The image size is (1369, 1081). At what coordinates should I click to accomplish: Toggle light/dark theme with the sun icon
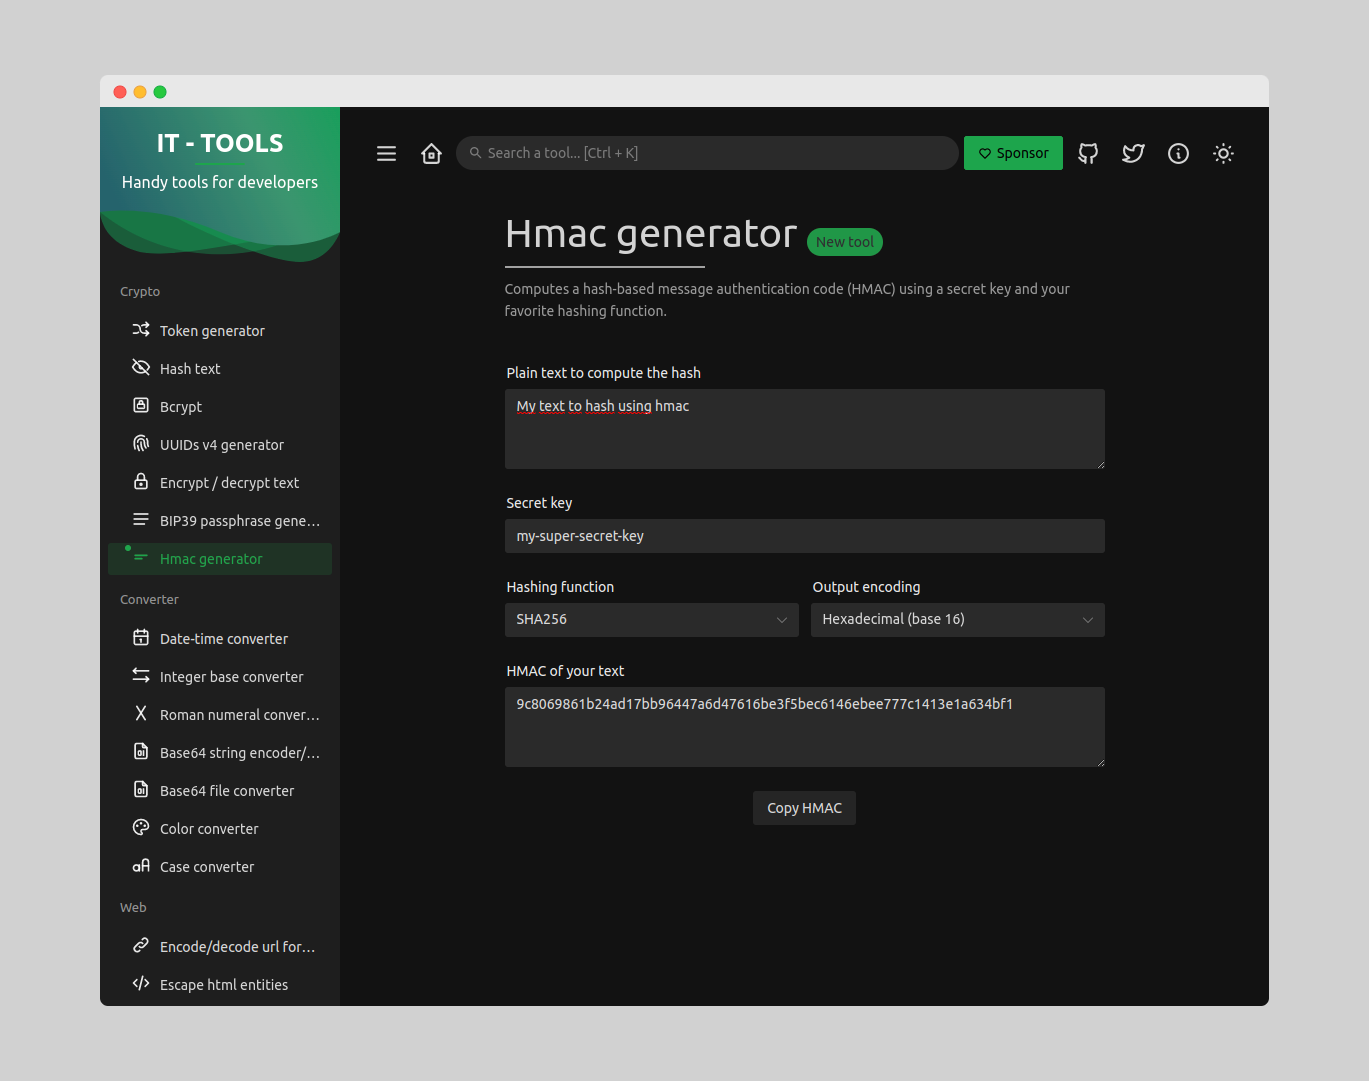(x=1222, y=153)
